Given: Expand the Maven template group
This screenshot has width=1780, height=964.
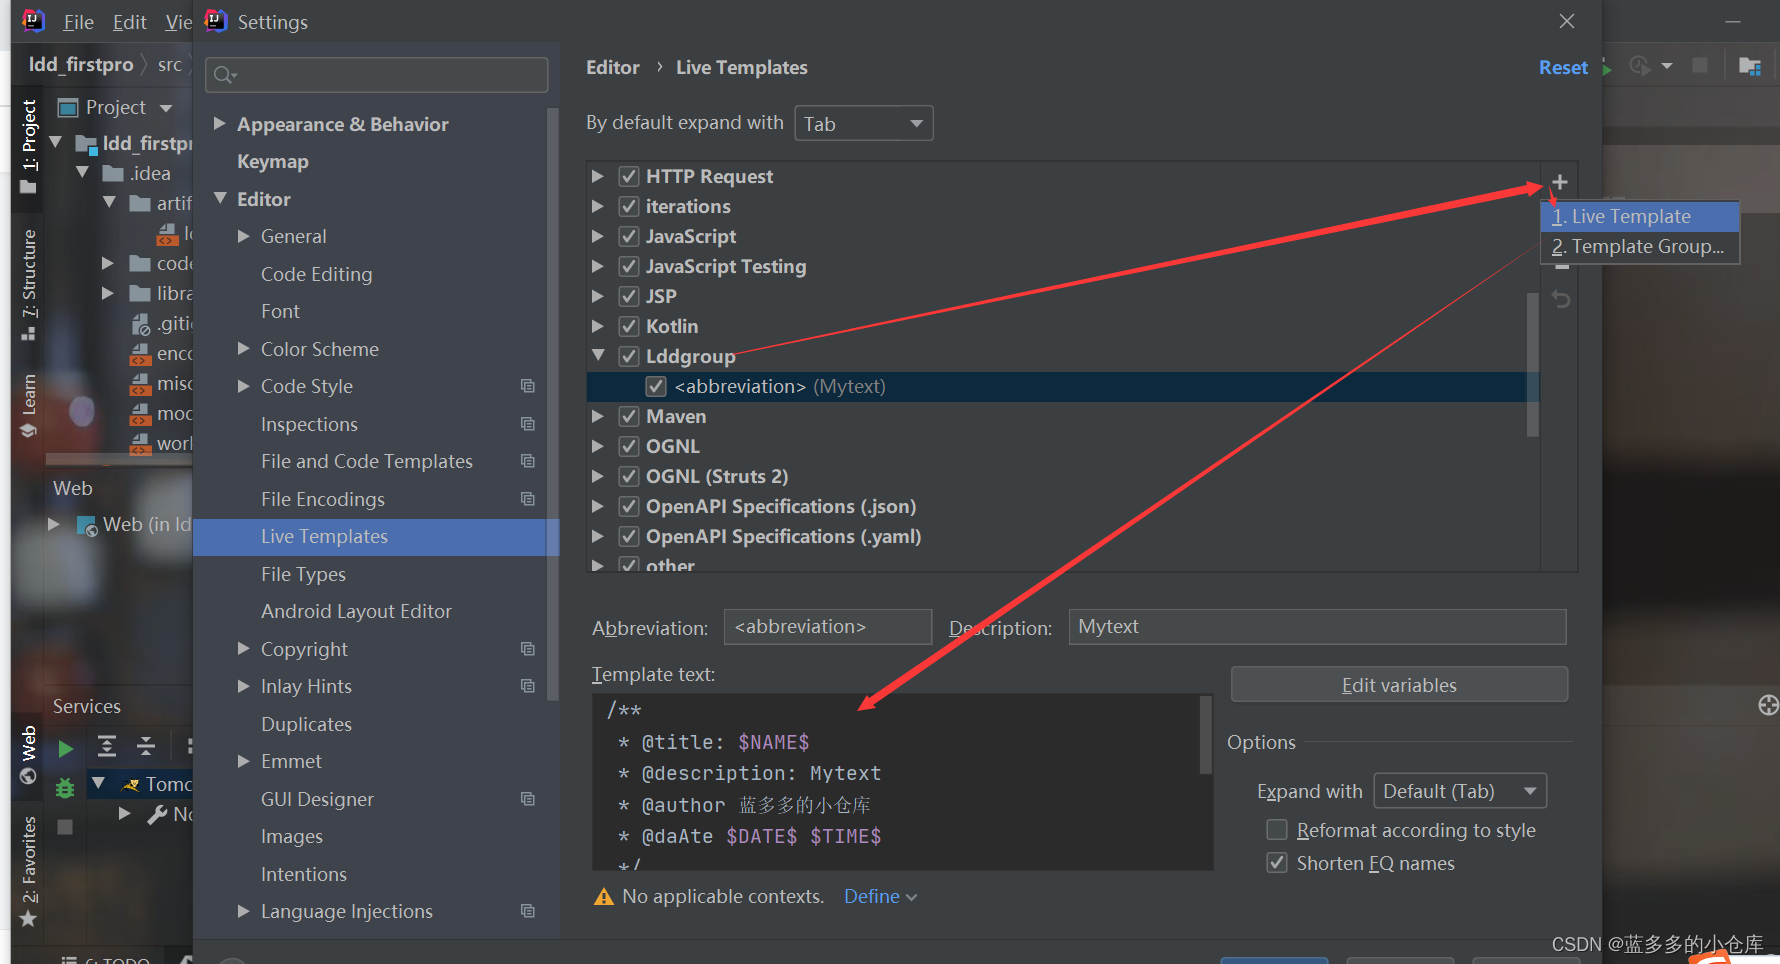Looking at the screenshot, I should pos(597,416).
